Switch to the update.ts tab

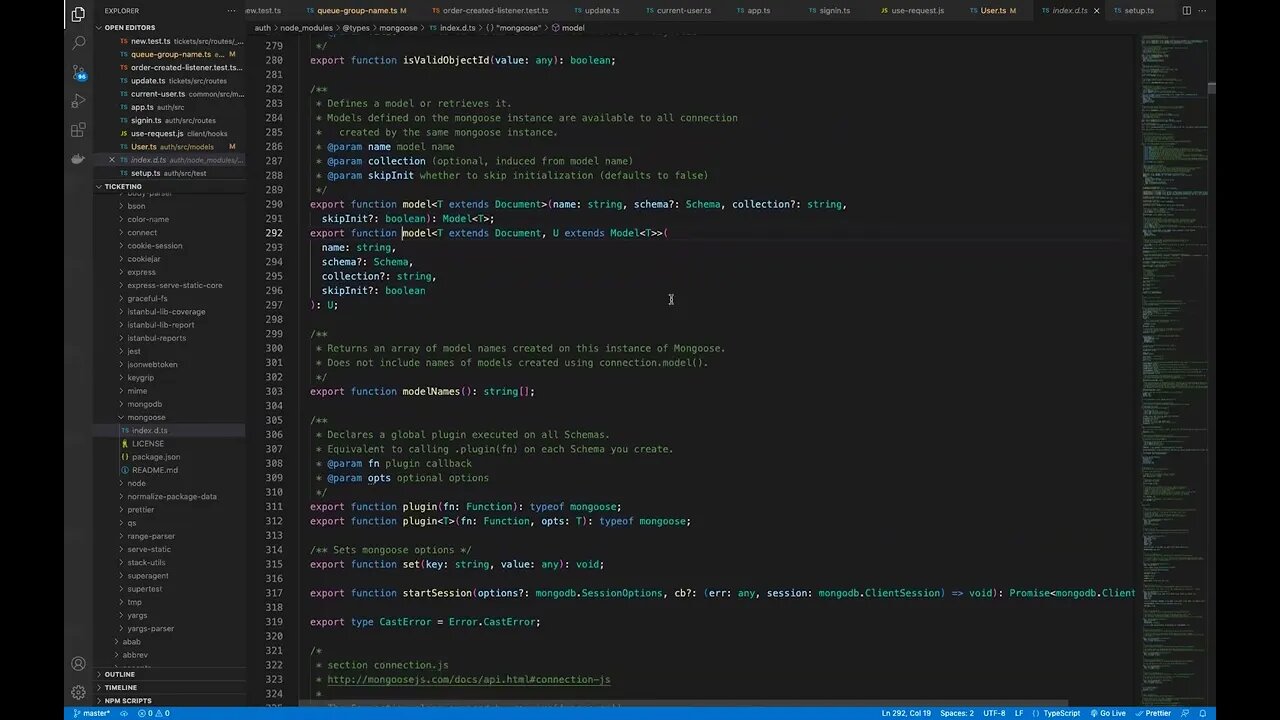coord(602,11)
